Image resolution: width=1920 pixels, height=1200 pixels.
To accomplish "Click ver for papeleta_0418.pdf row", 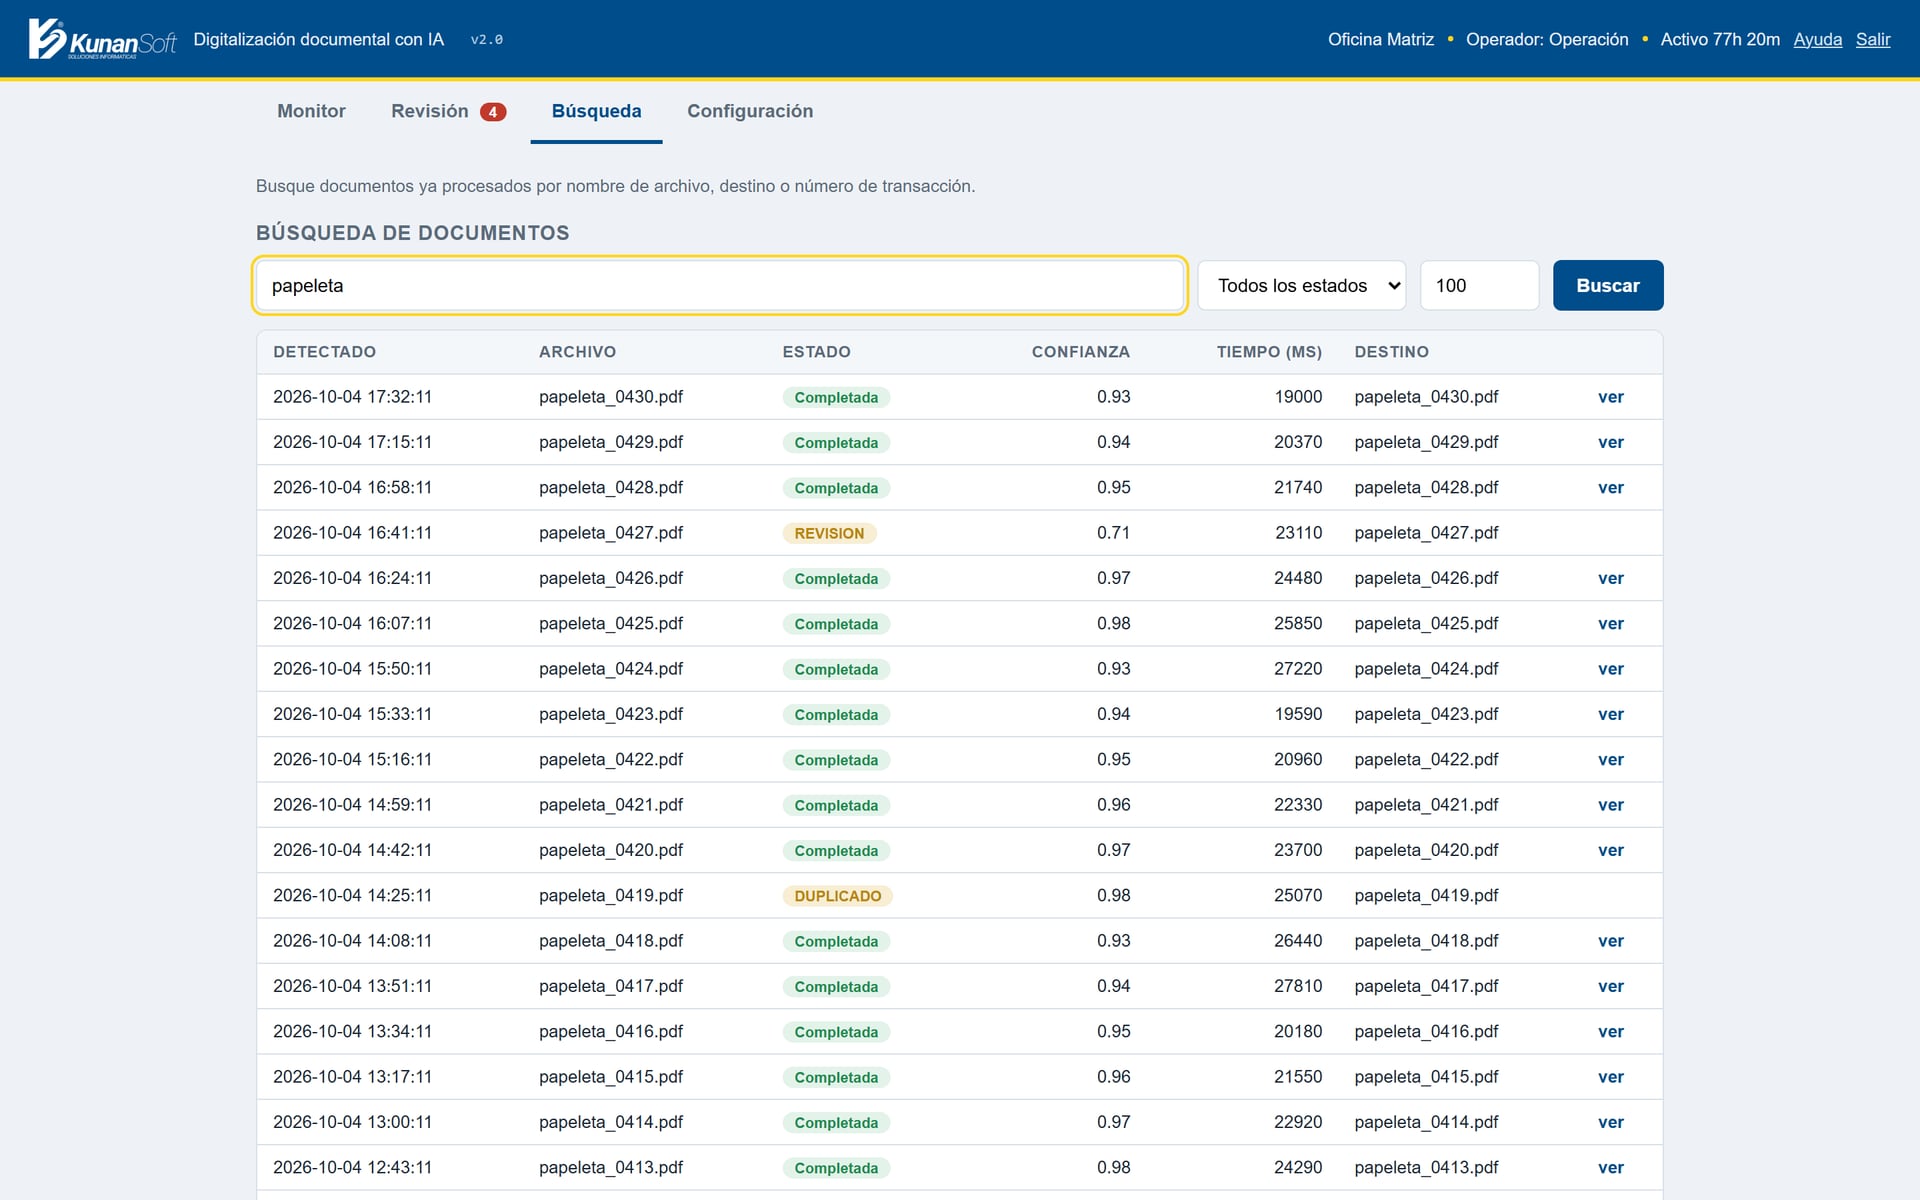I will (1610, 941).
